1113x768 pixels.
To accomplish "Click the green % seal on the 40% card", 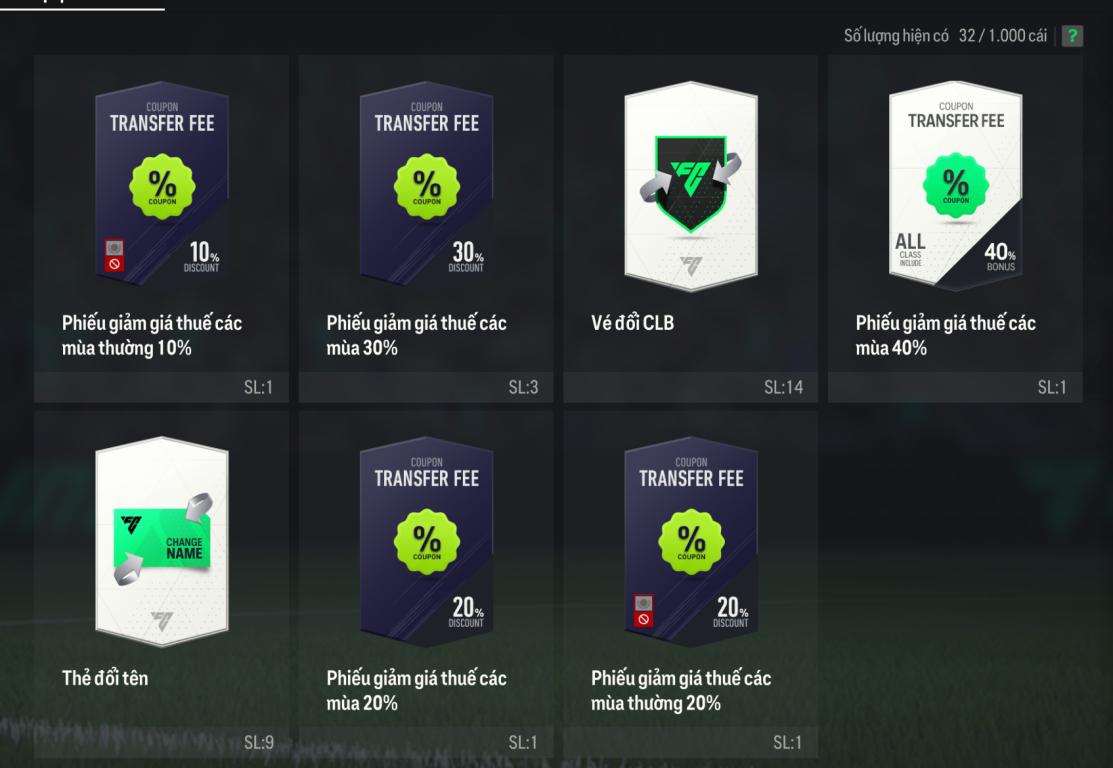I will pos(955,186).
